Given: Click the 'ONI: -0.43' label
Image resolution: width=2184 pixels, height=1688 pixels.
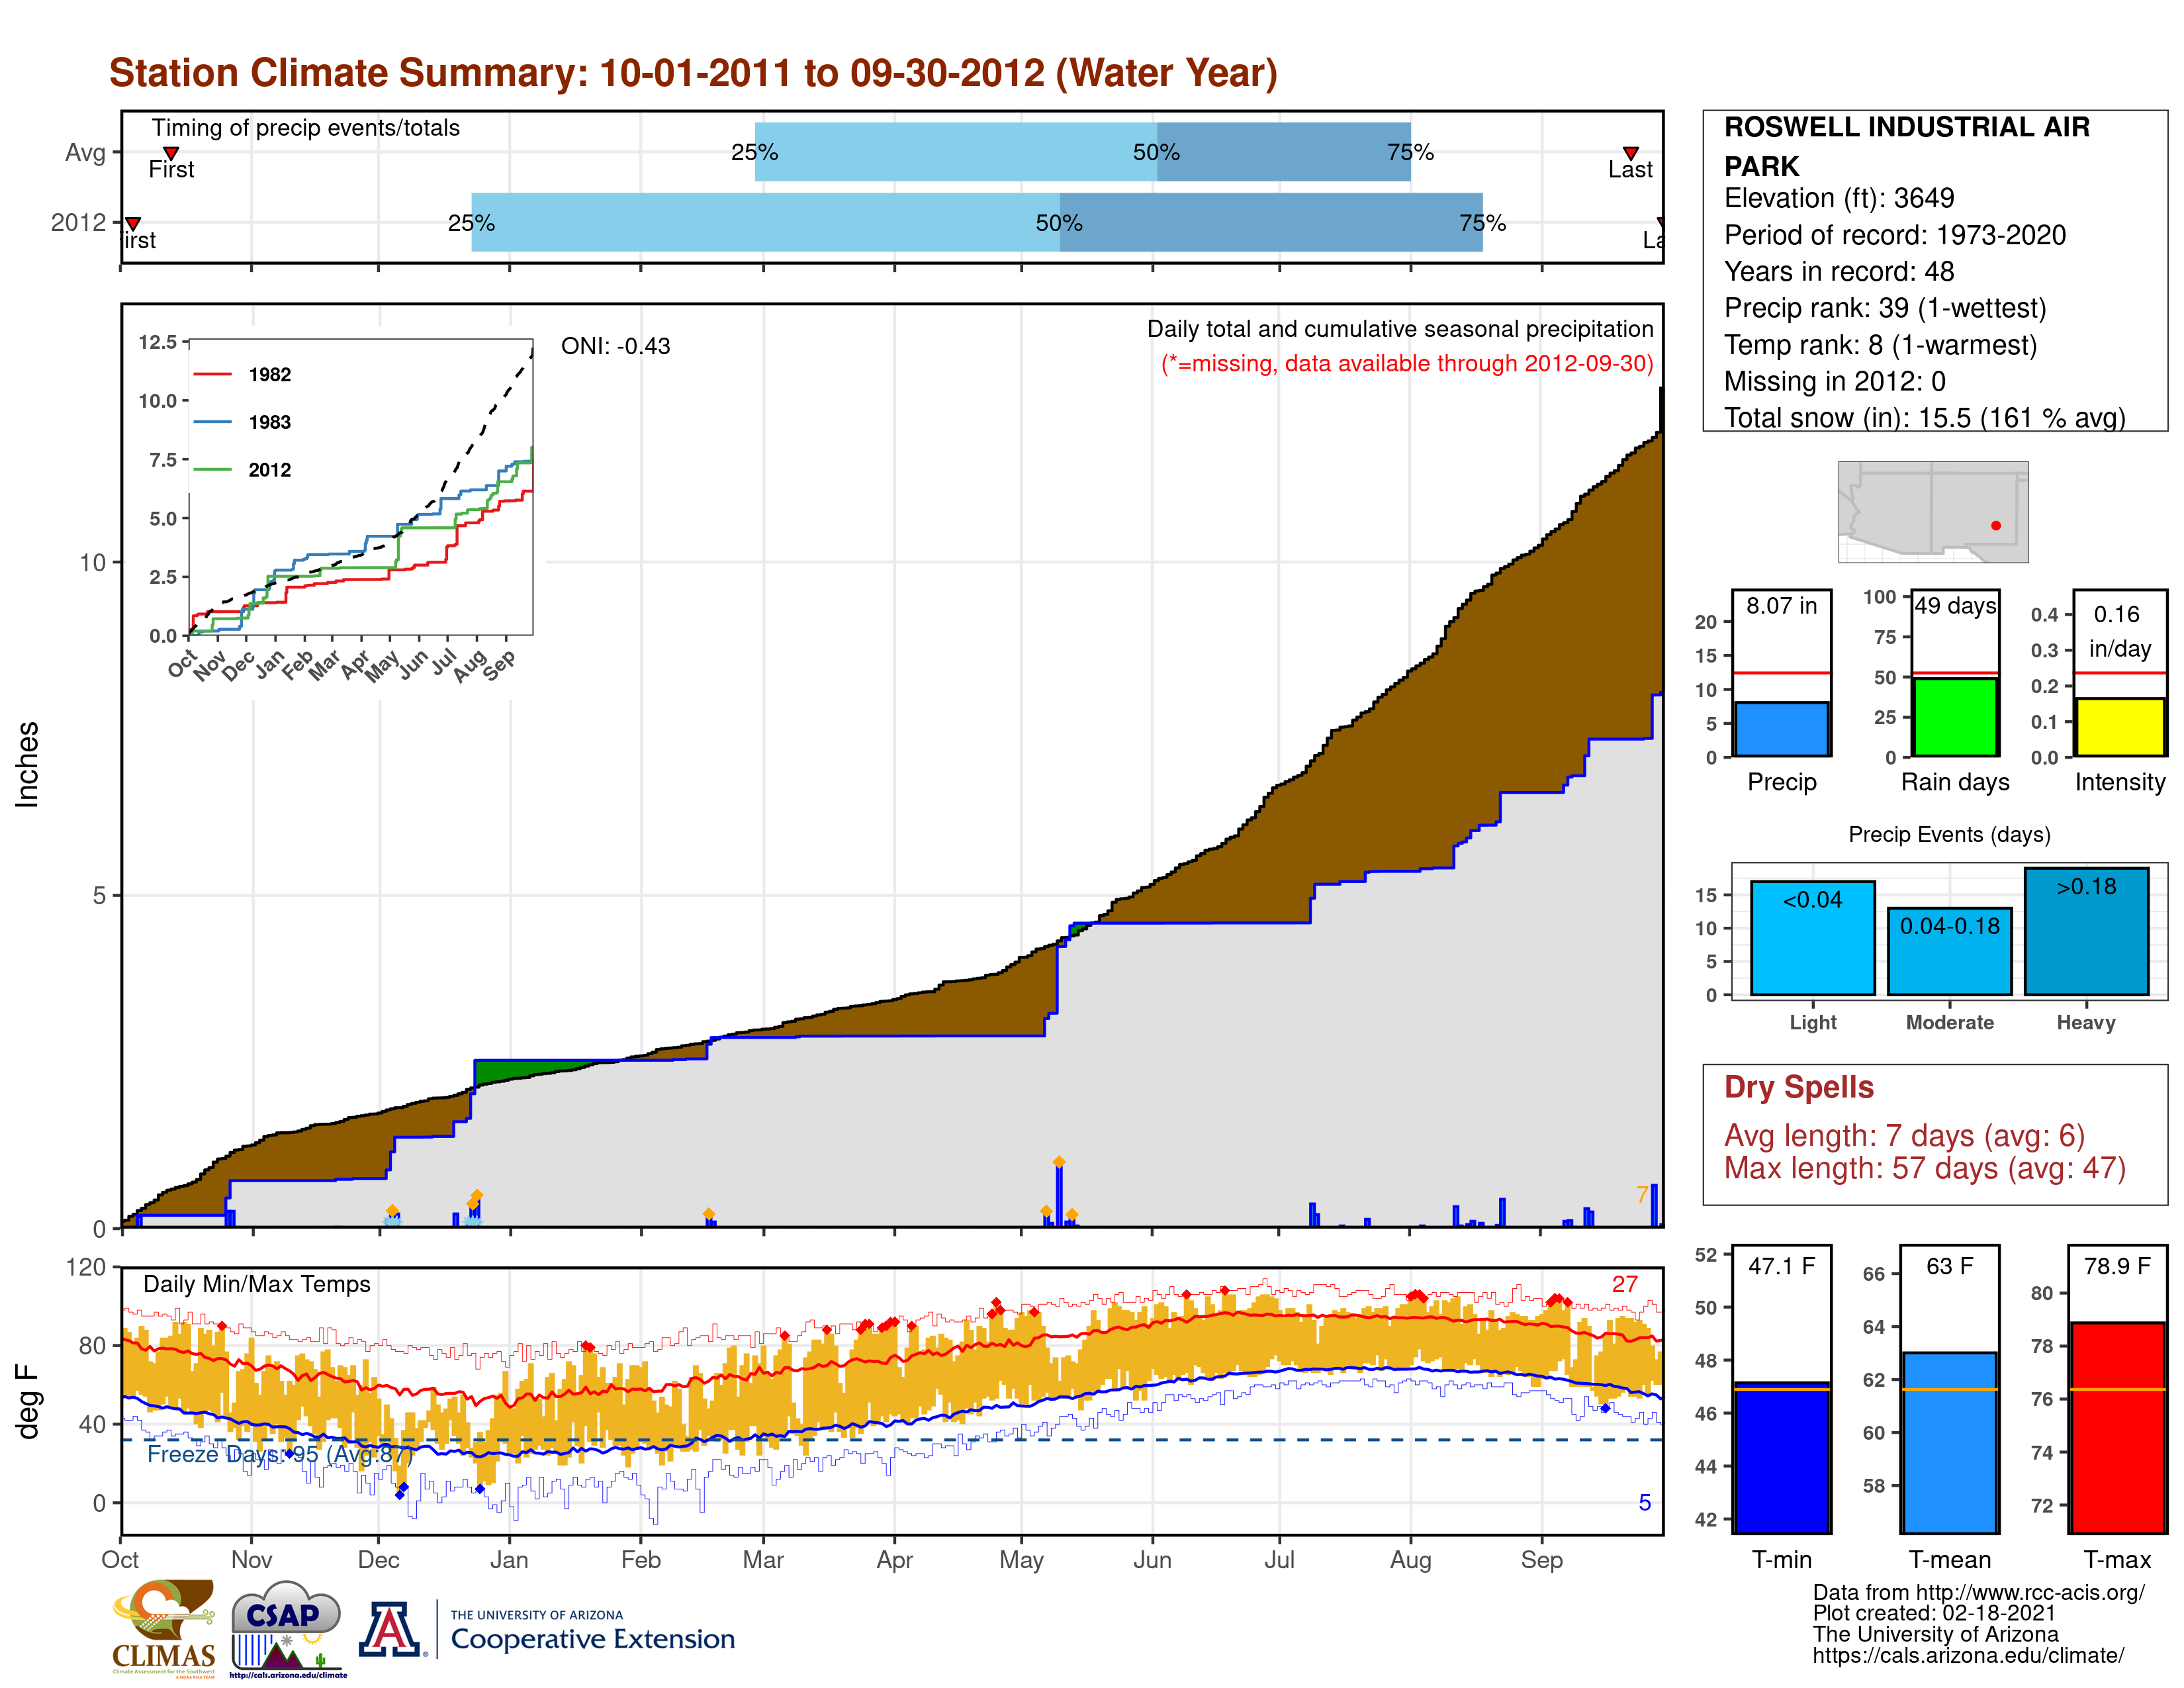Looking at the screenshot, I should 615,346.
